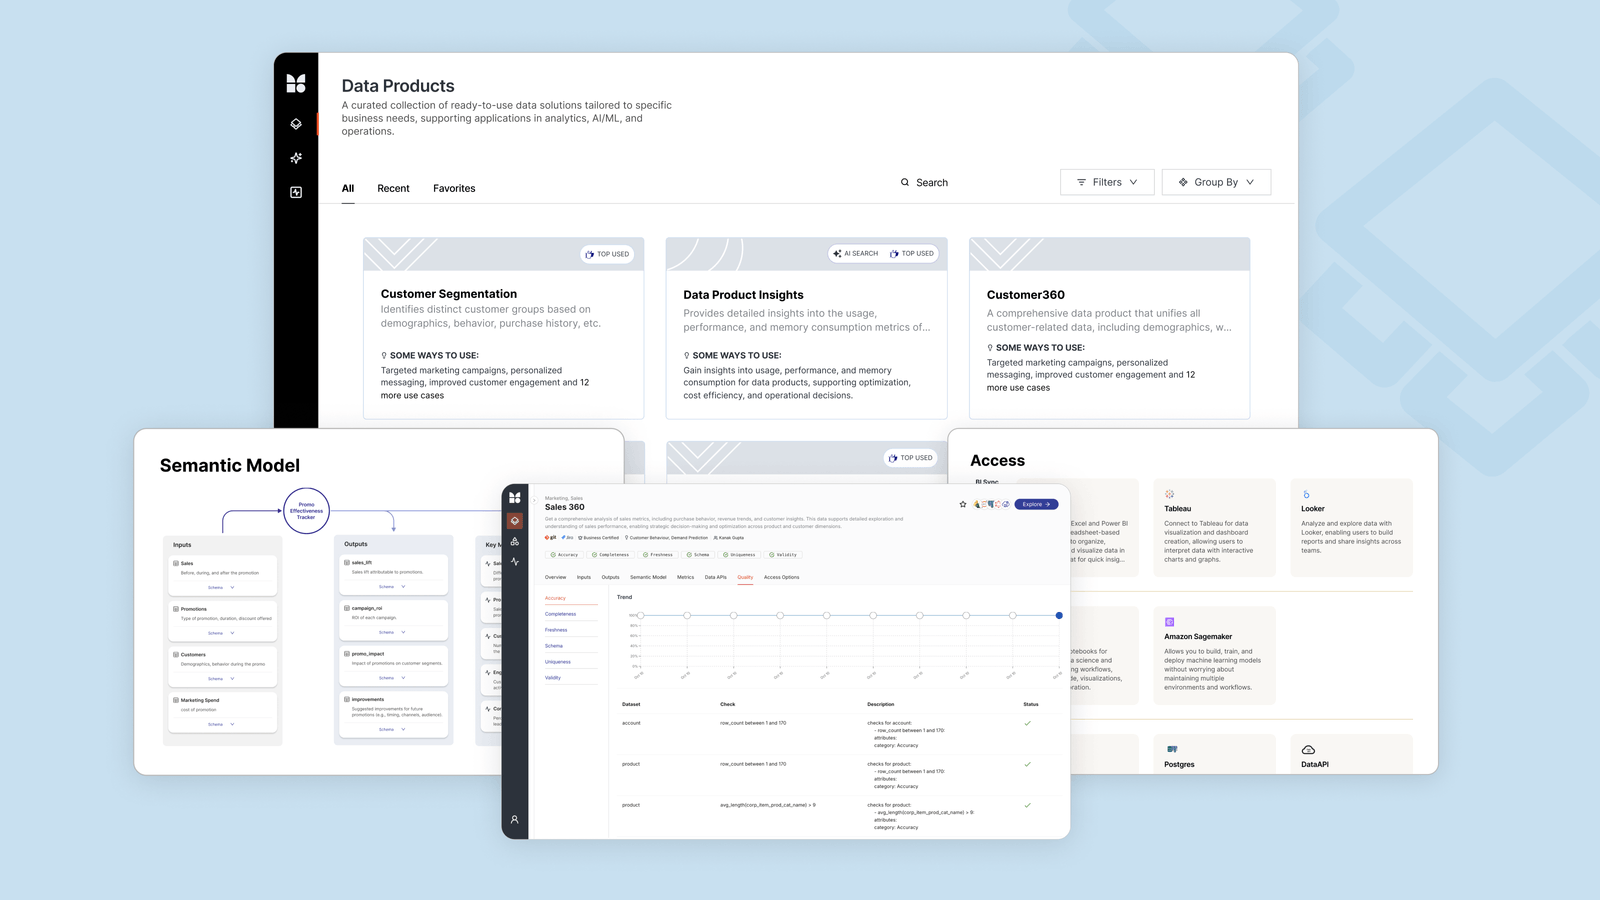Screen dimensions: 1600x900
Task: Switch to the Recent tab
Action: pyautogui.click(x=393, y=188)
